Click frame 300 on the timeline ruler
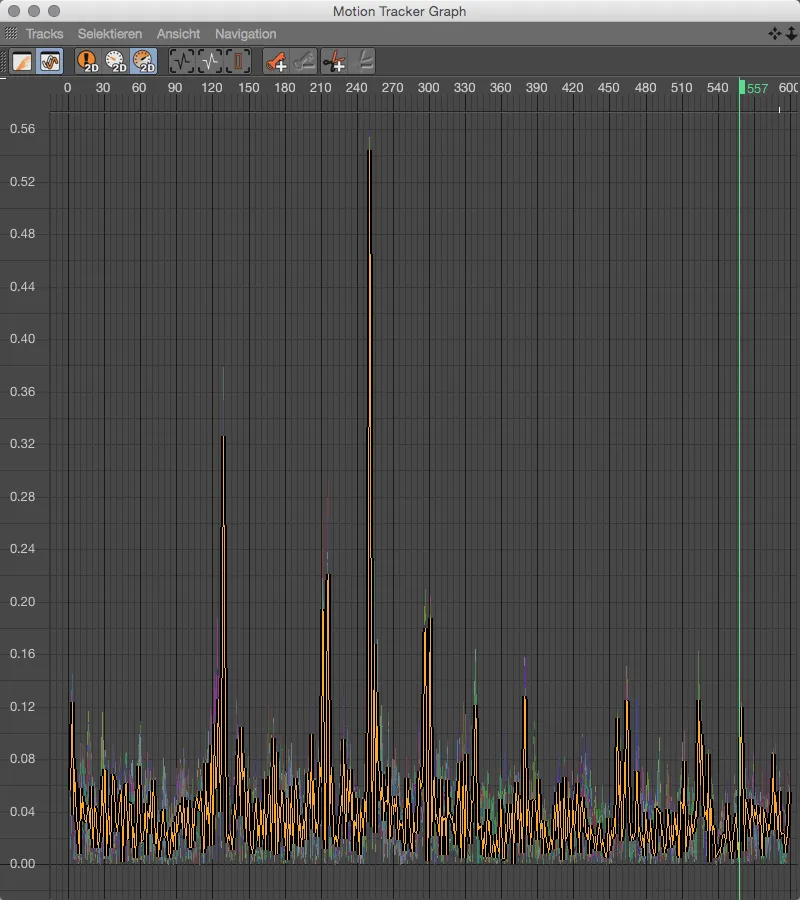The height and width of the screenshot is (900, 800). point(428,88)
